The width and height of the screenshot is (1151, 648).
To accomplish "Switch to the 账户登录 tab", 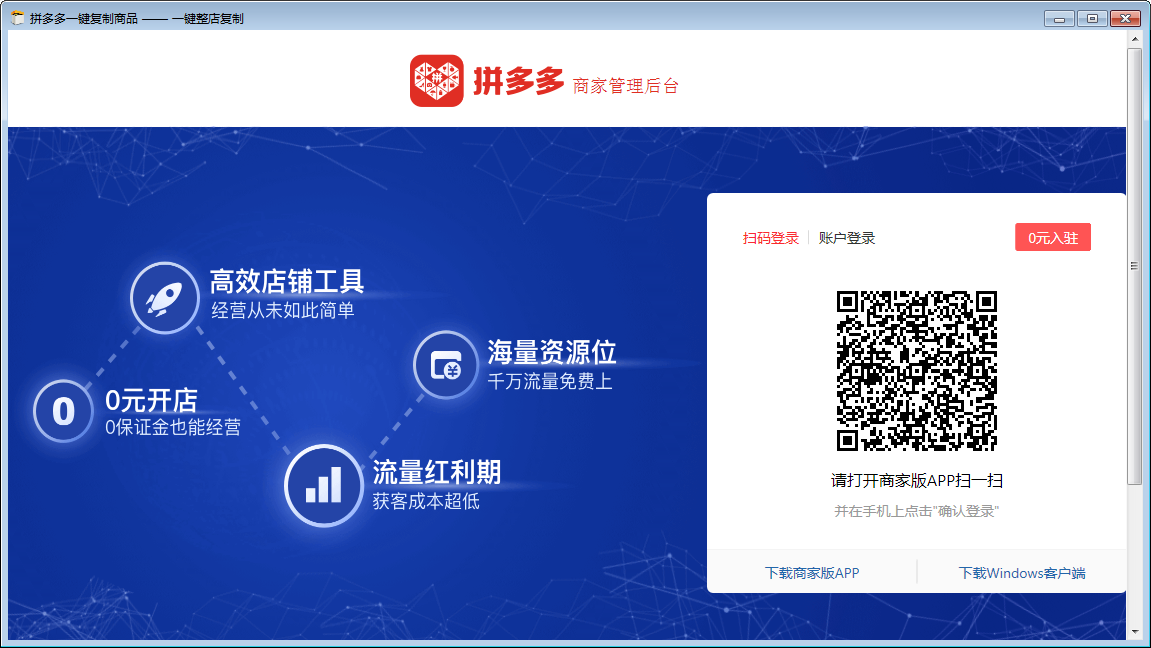I will click(846, 238).
